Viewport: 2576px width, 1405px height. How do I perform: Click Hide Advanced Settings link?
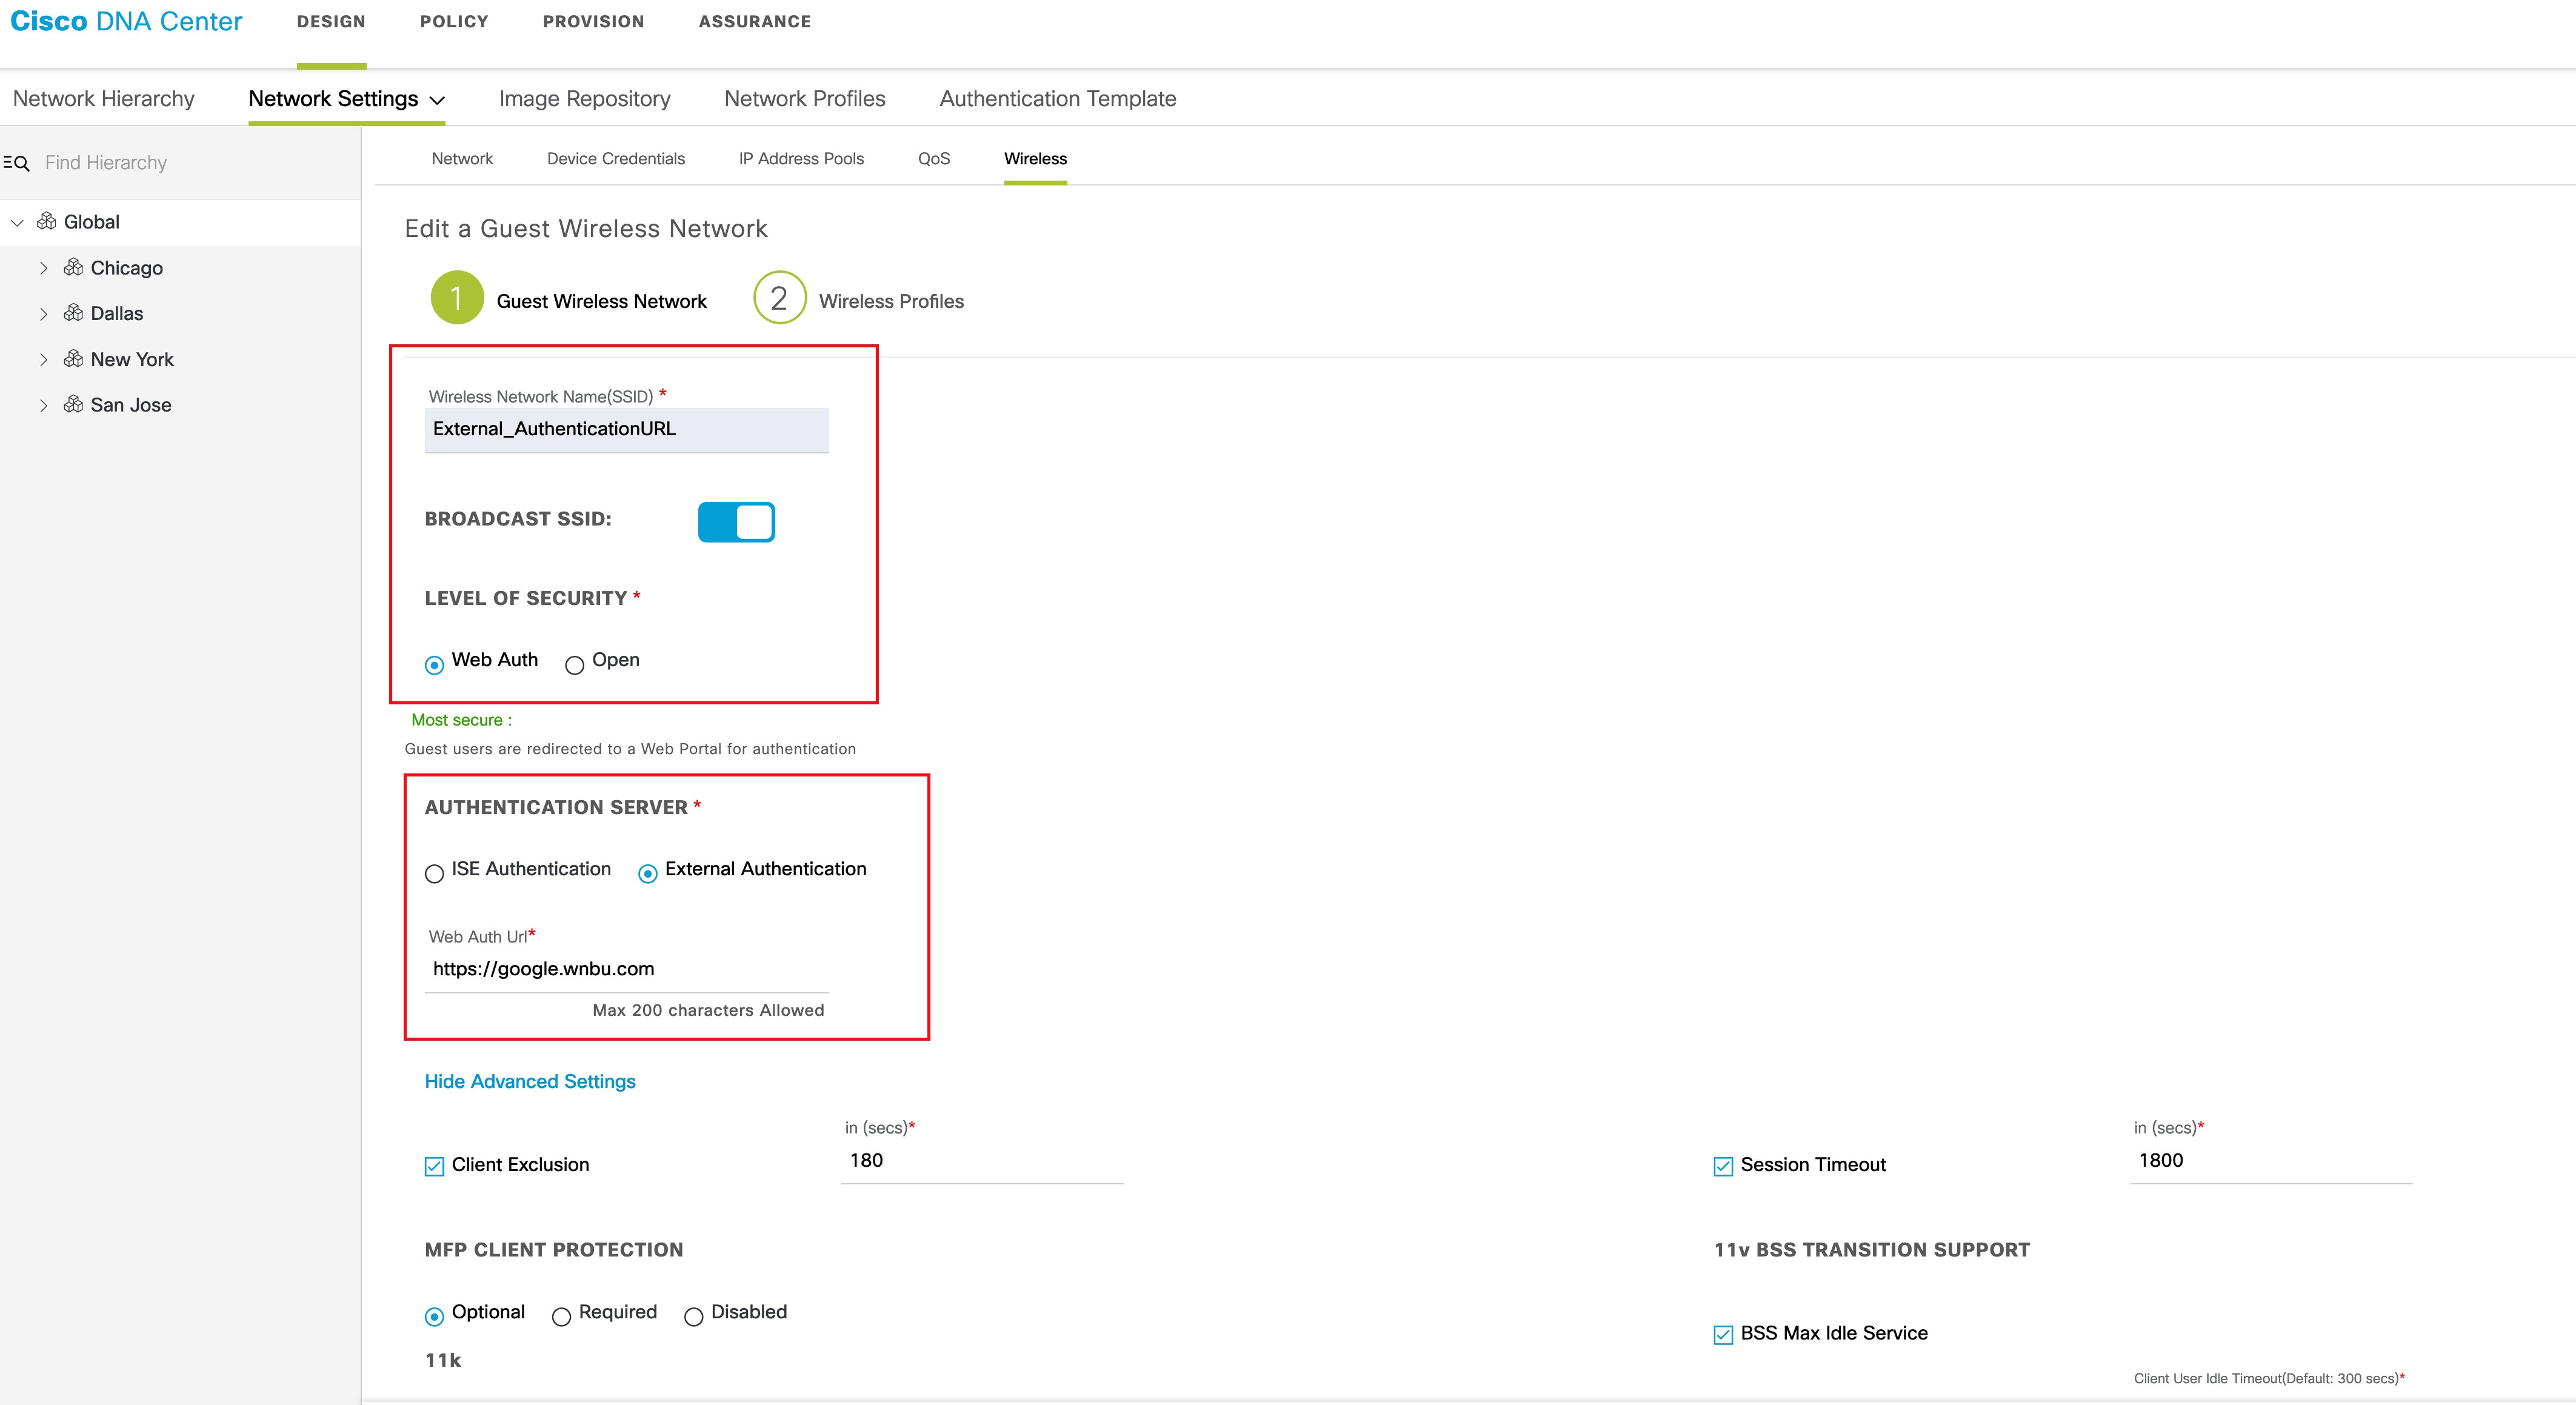(x=530, y=1081)
